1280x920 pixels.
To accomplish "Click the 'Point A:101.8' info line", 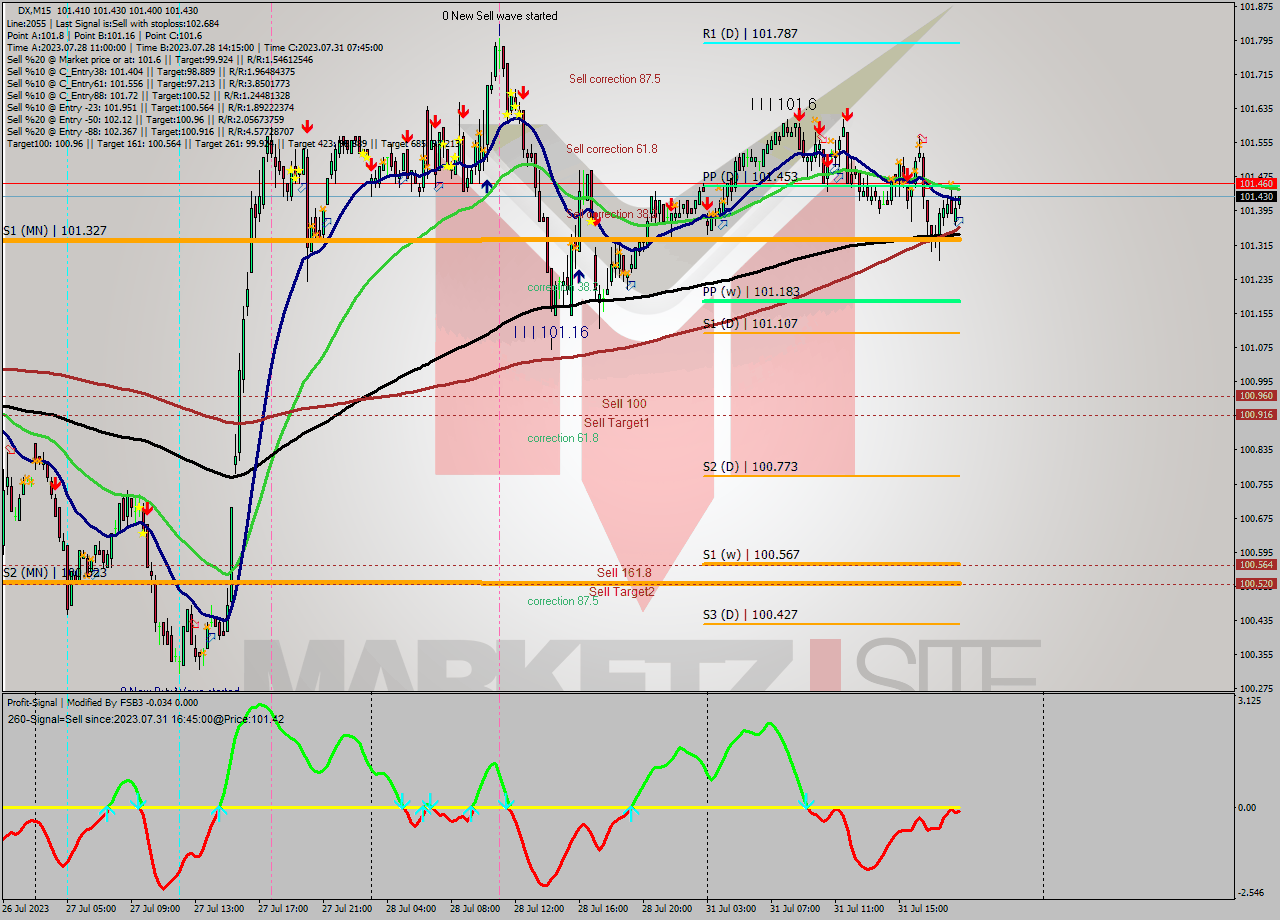I will pyautogui.click(x=104, y=35).
